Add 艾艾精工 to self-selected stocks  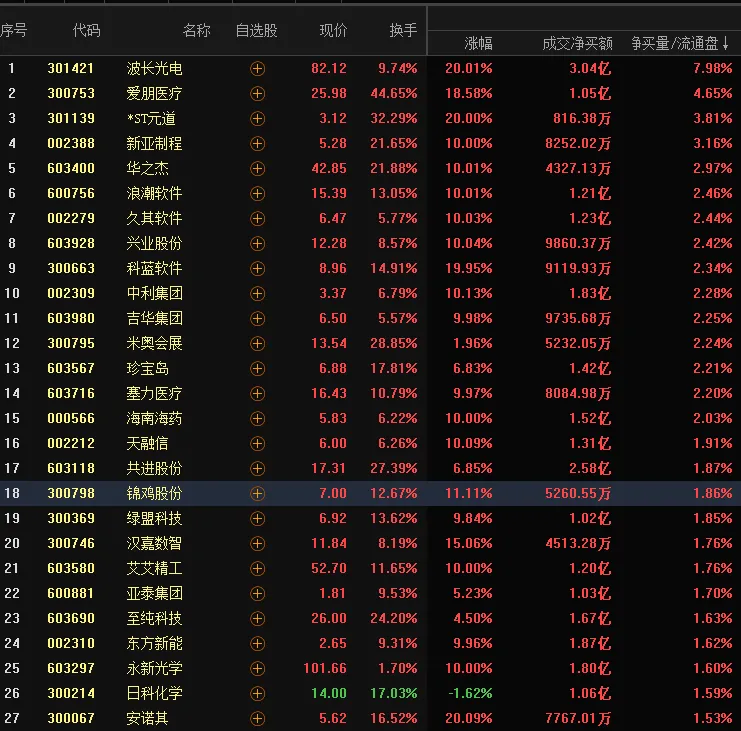click(257, 568)
